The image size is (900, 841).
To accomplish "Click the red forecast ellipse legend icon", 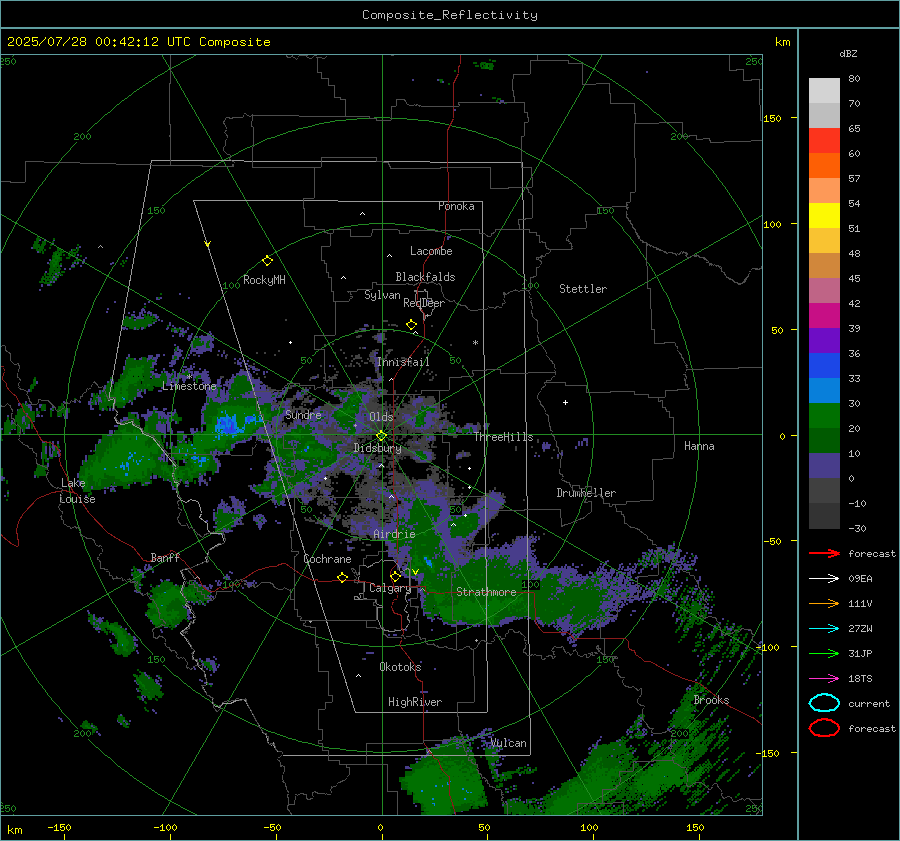I will [x=824, y=728].
